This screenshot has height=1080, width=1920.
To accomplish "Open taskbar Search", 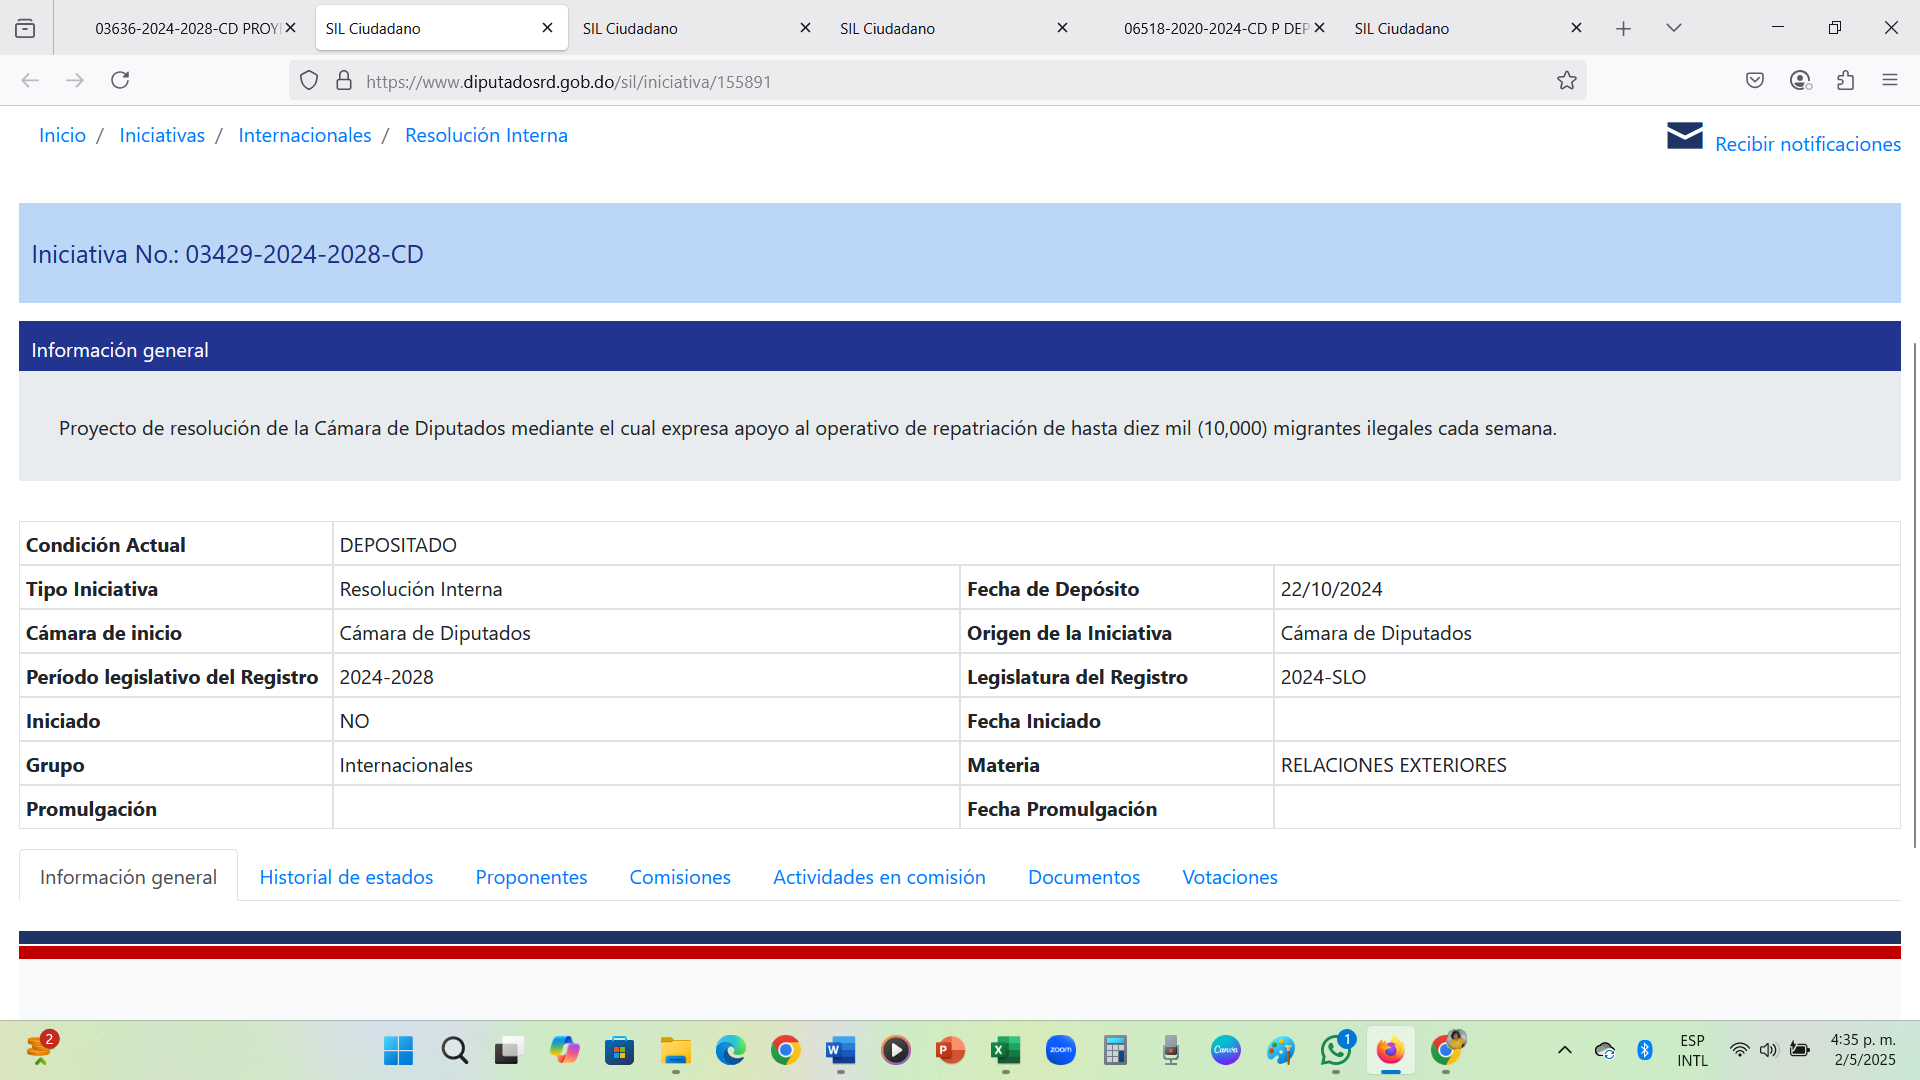I will [454, 1050].
